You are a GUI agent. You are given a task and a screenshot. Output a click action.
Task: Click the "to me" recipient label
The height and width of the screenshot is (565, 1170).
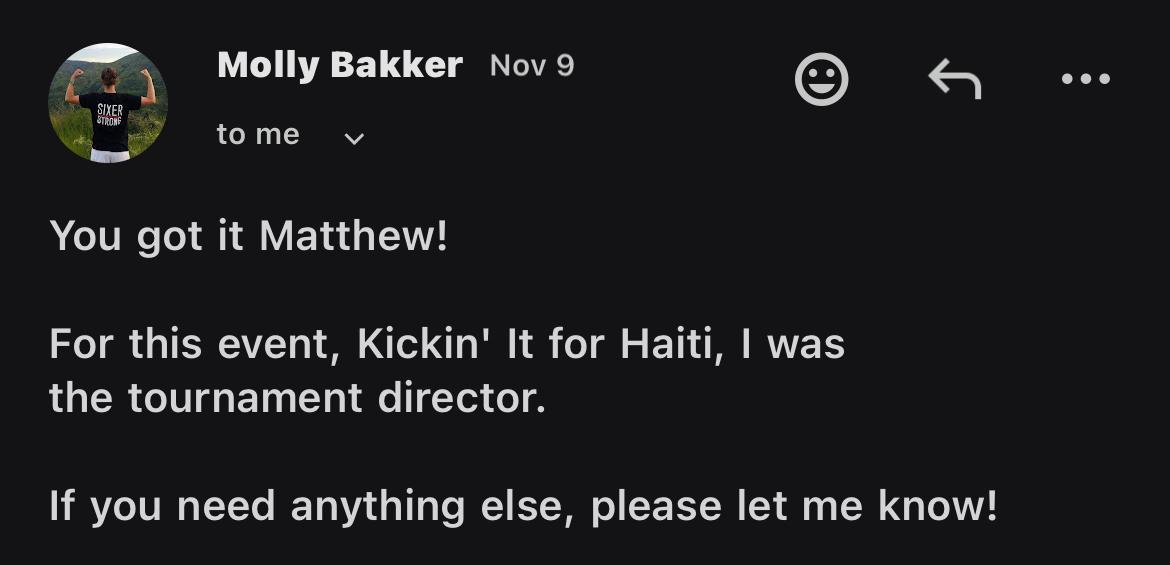(x=258, y=135)
